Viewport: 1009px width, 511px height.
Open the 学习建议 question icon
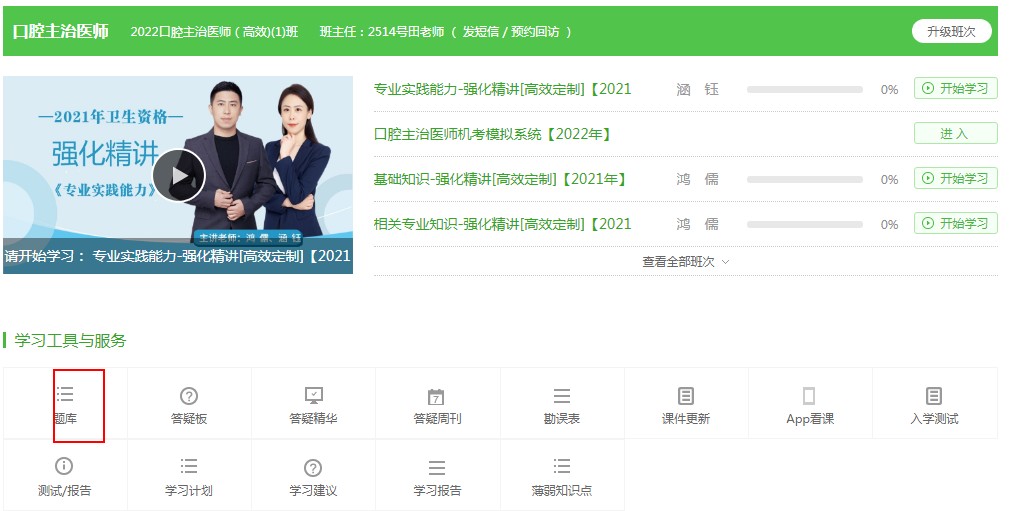pos(313,468)
